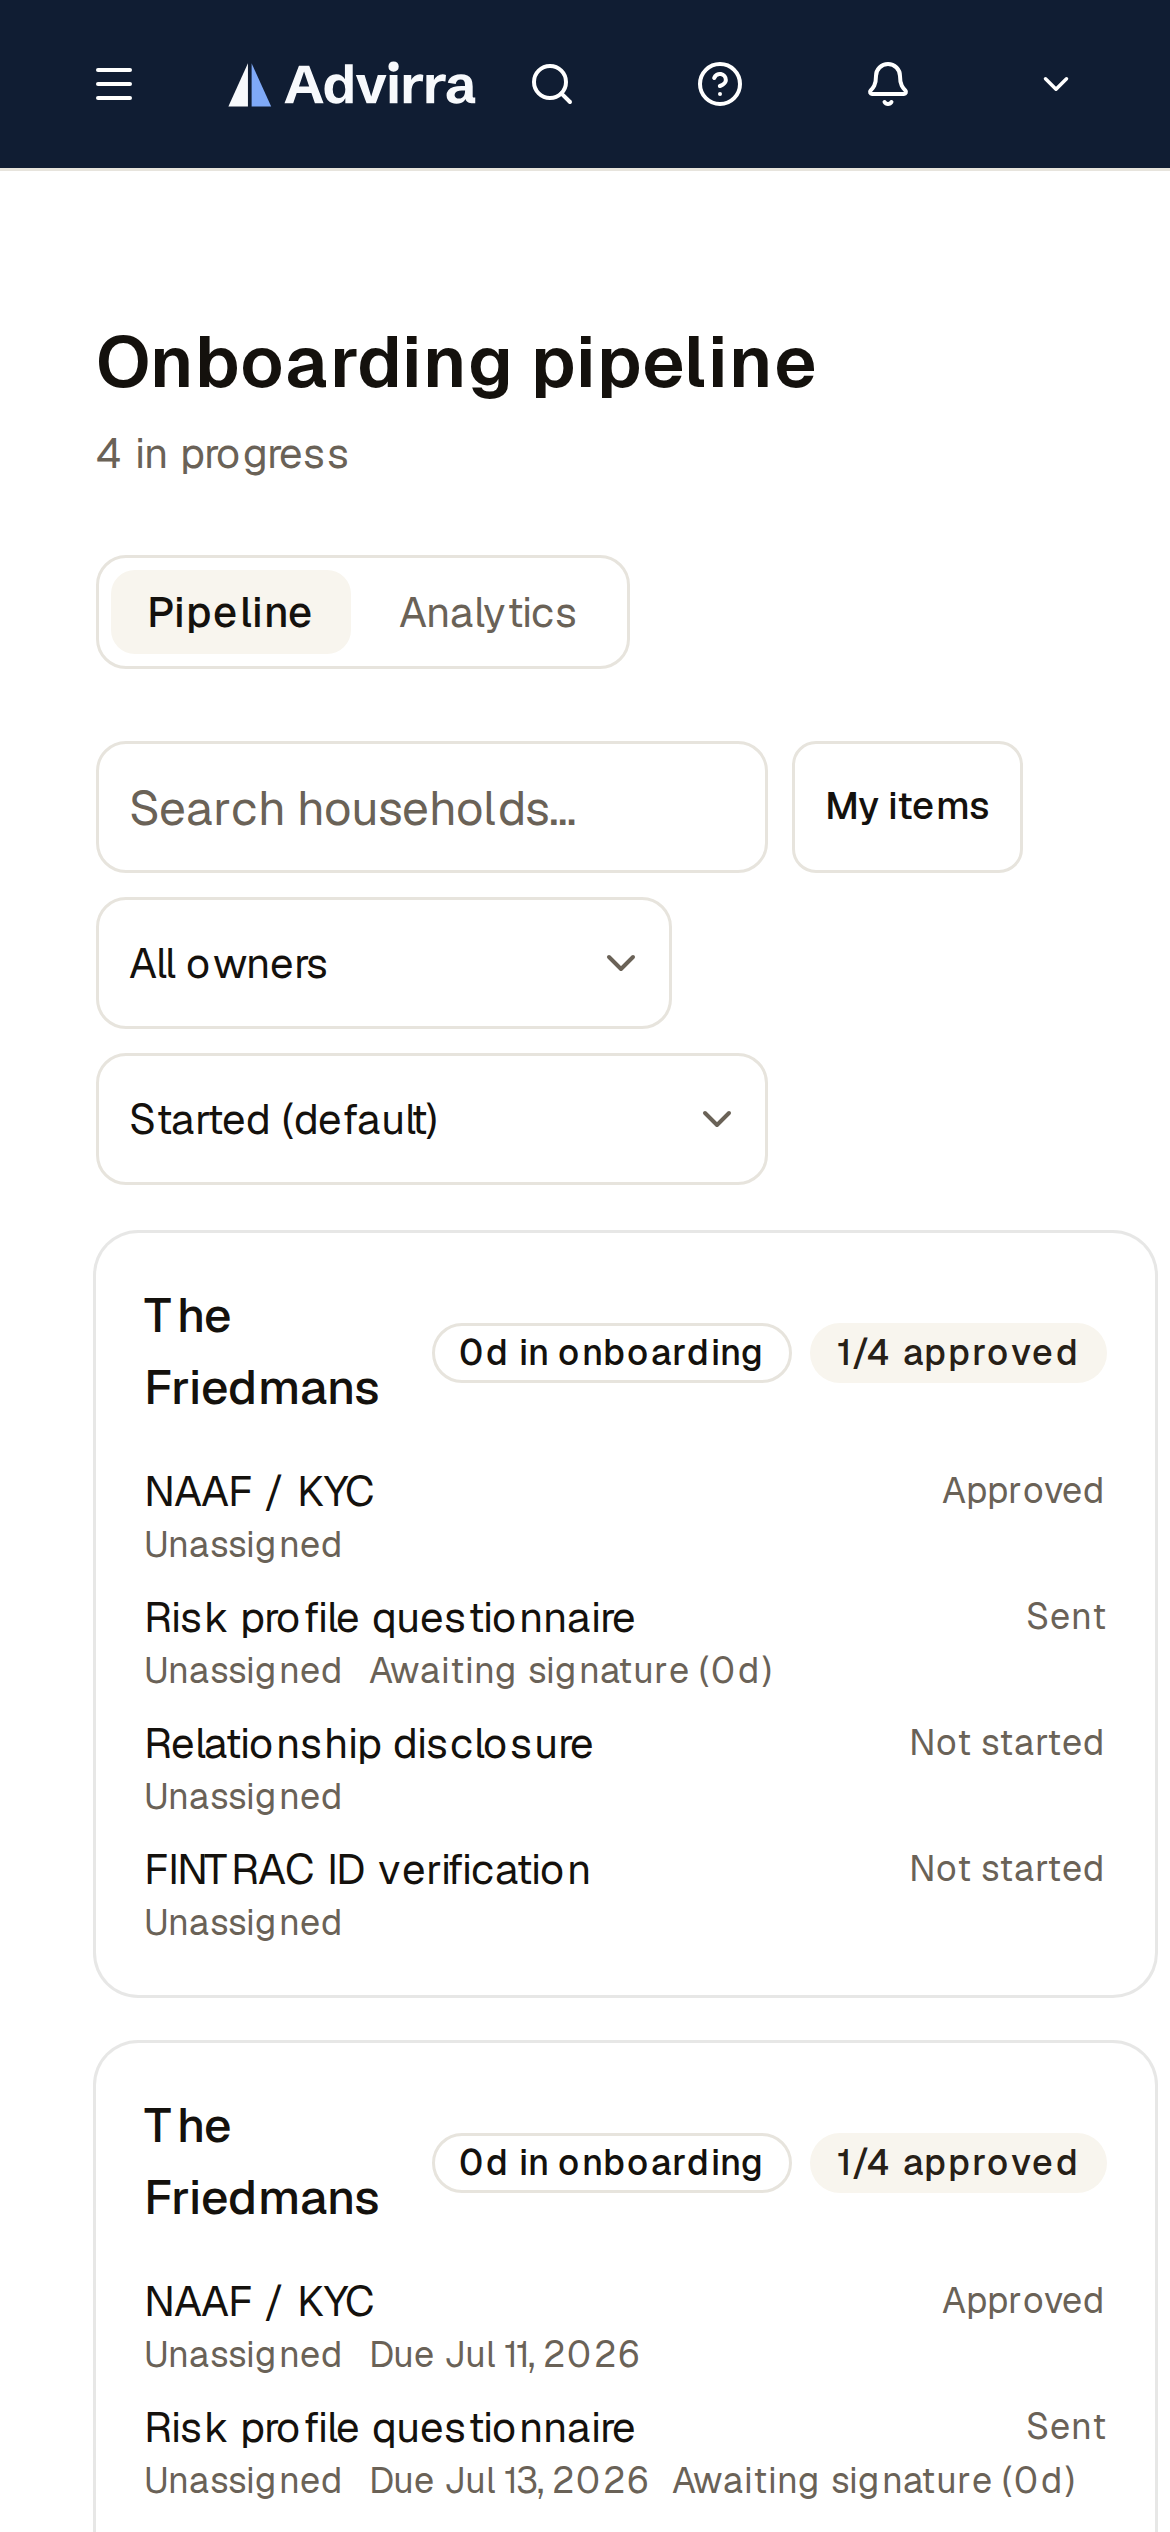Image resolution: width=1170 pixels, height=2532 pixels.
Task: Open the Started (default) sort dropdown
Action: pyautogui.click(x=432, y=1119)
